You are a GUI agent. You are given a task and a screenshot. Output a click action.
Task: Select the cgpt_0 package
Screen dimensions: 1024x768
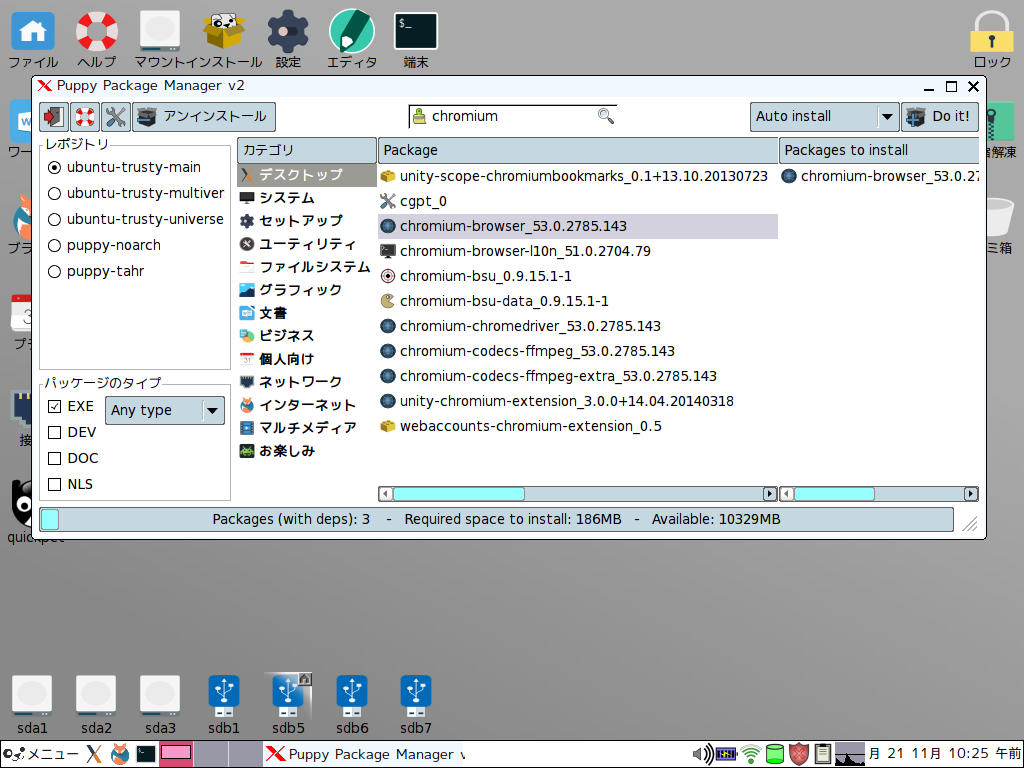[578, 201]
